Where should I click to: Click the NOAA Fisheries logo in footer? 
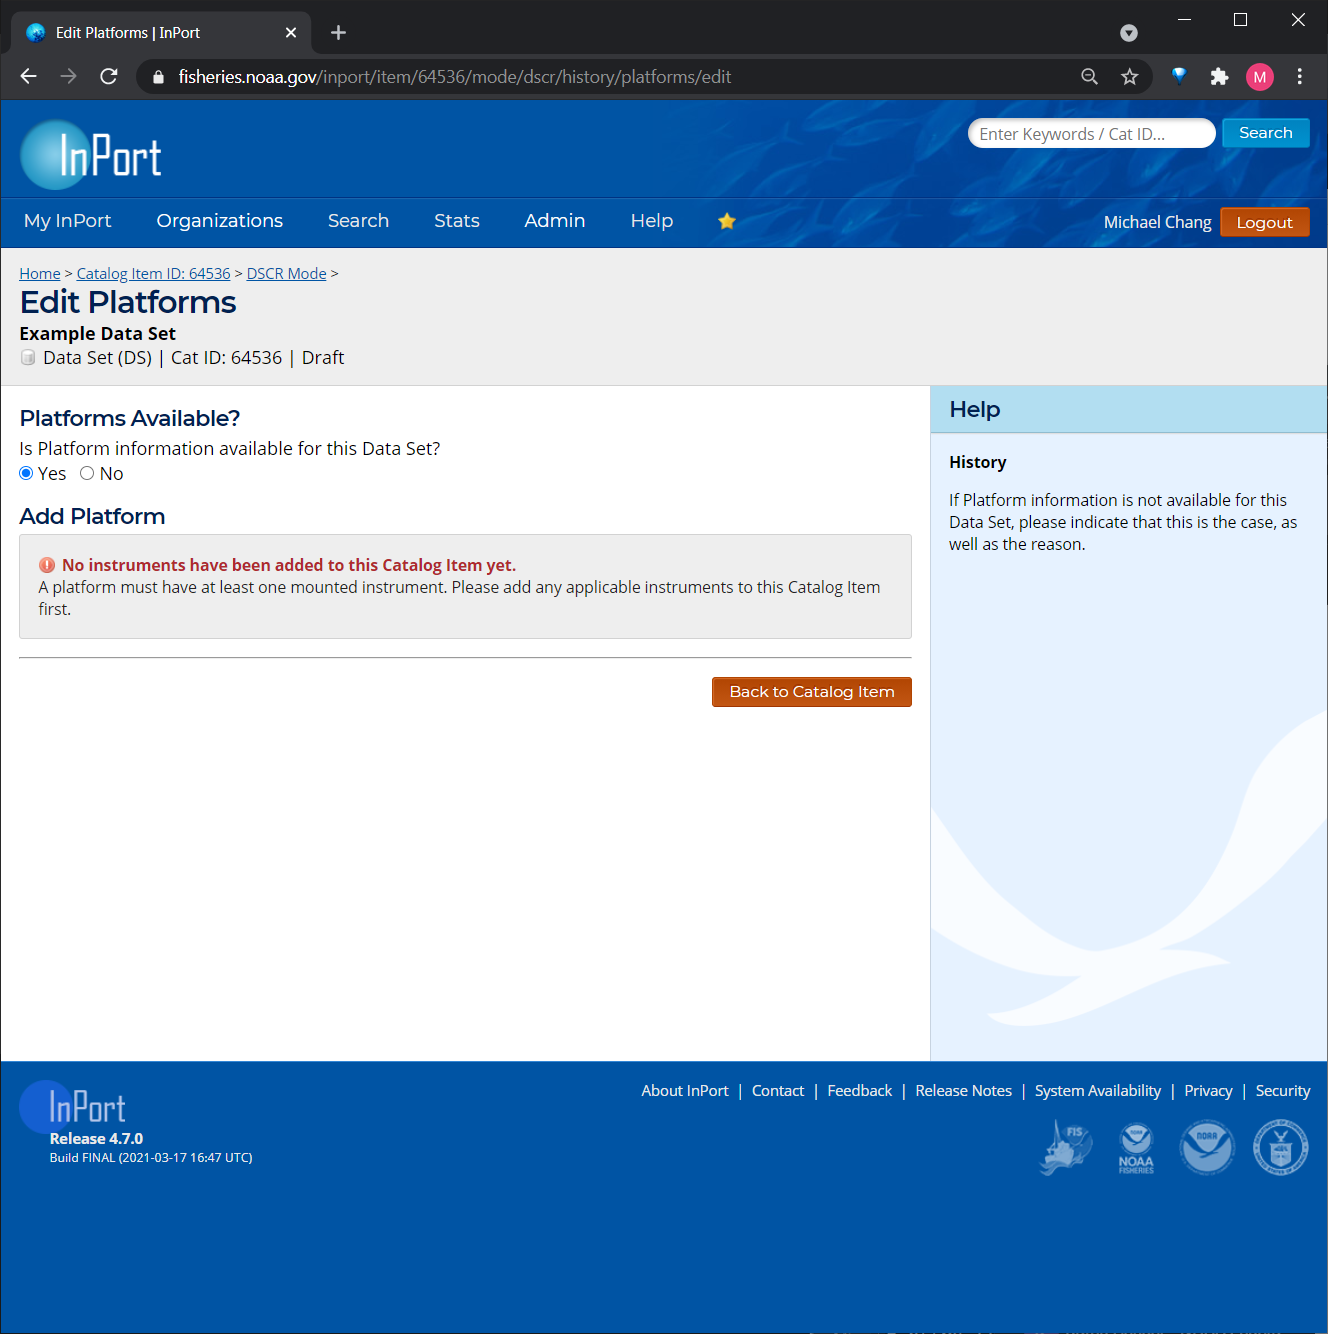pyautogui.click(x=1136, y=1148)
